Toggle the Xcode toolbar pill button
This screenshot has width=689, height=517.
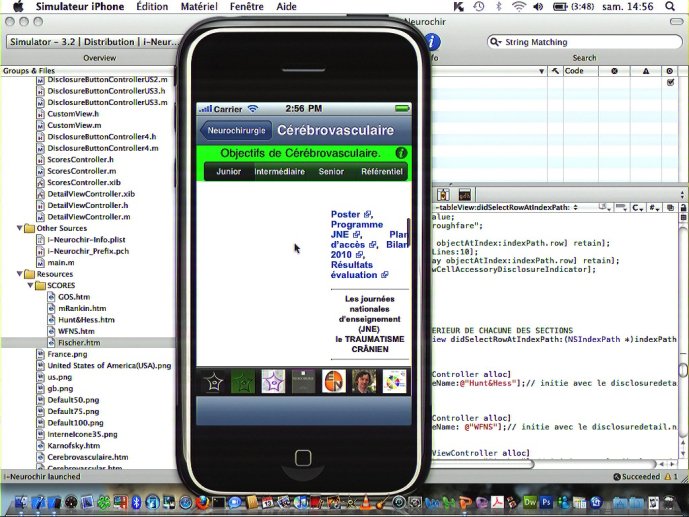click(676, 22)
